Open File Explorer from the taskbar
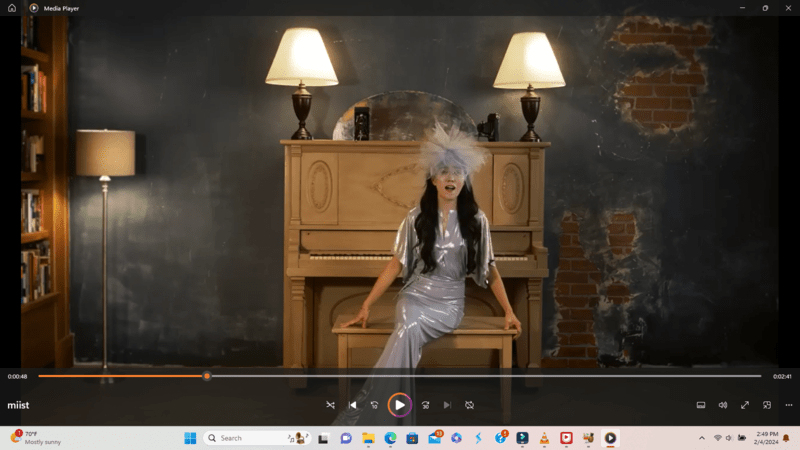Screen dimensions: 800x450 pos(368,438)
